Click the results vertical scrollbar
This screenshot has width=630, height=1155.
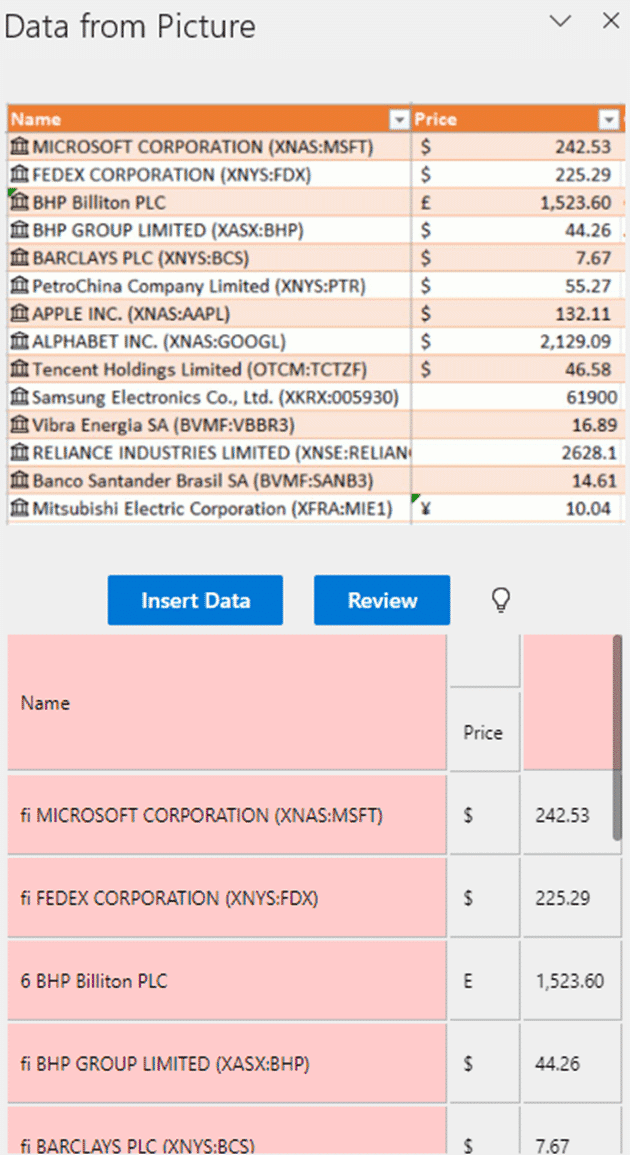point(617,740)
